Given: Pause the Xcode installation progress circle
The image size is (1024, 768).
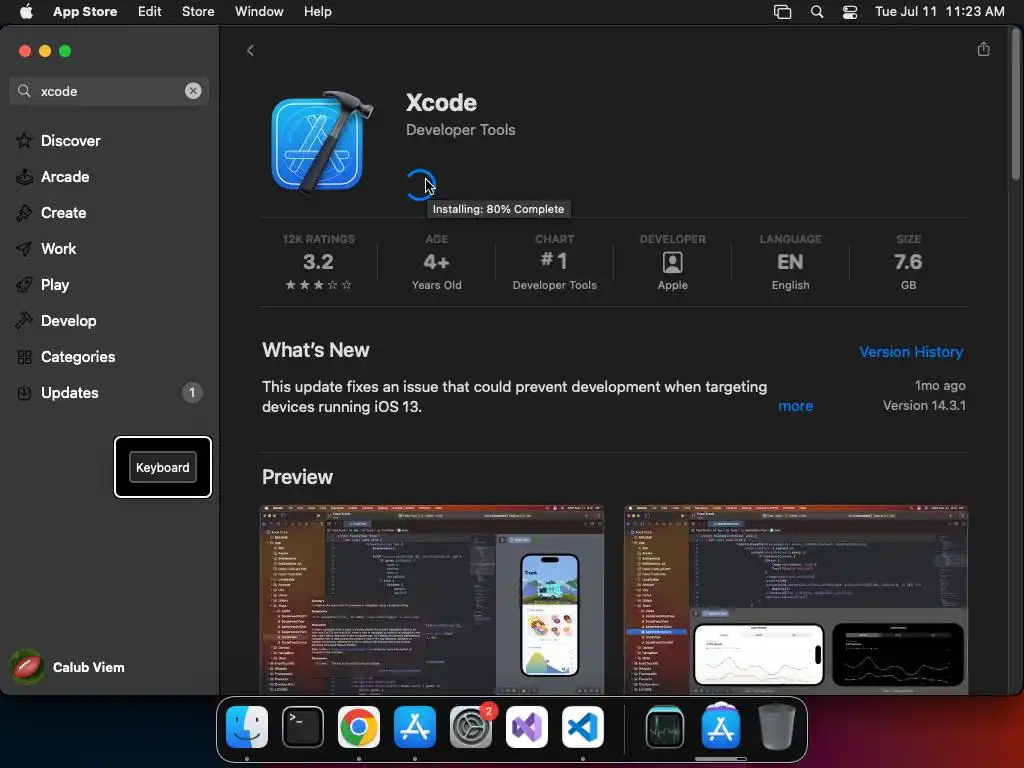Looking at the screenshot, I should (x=420, y=185).
